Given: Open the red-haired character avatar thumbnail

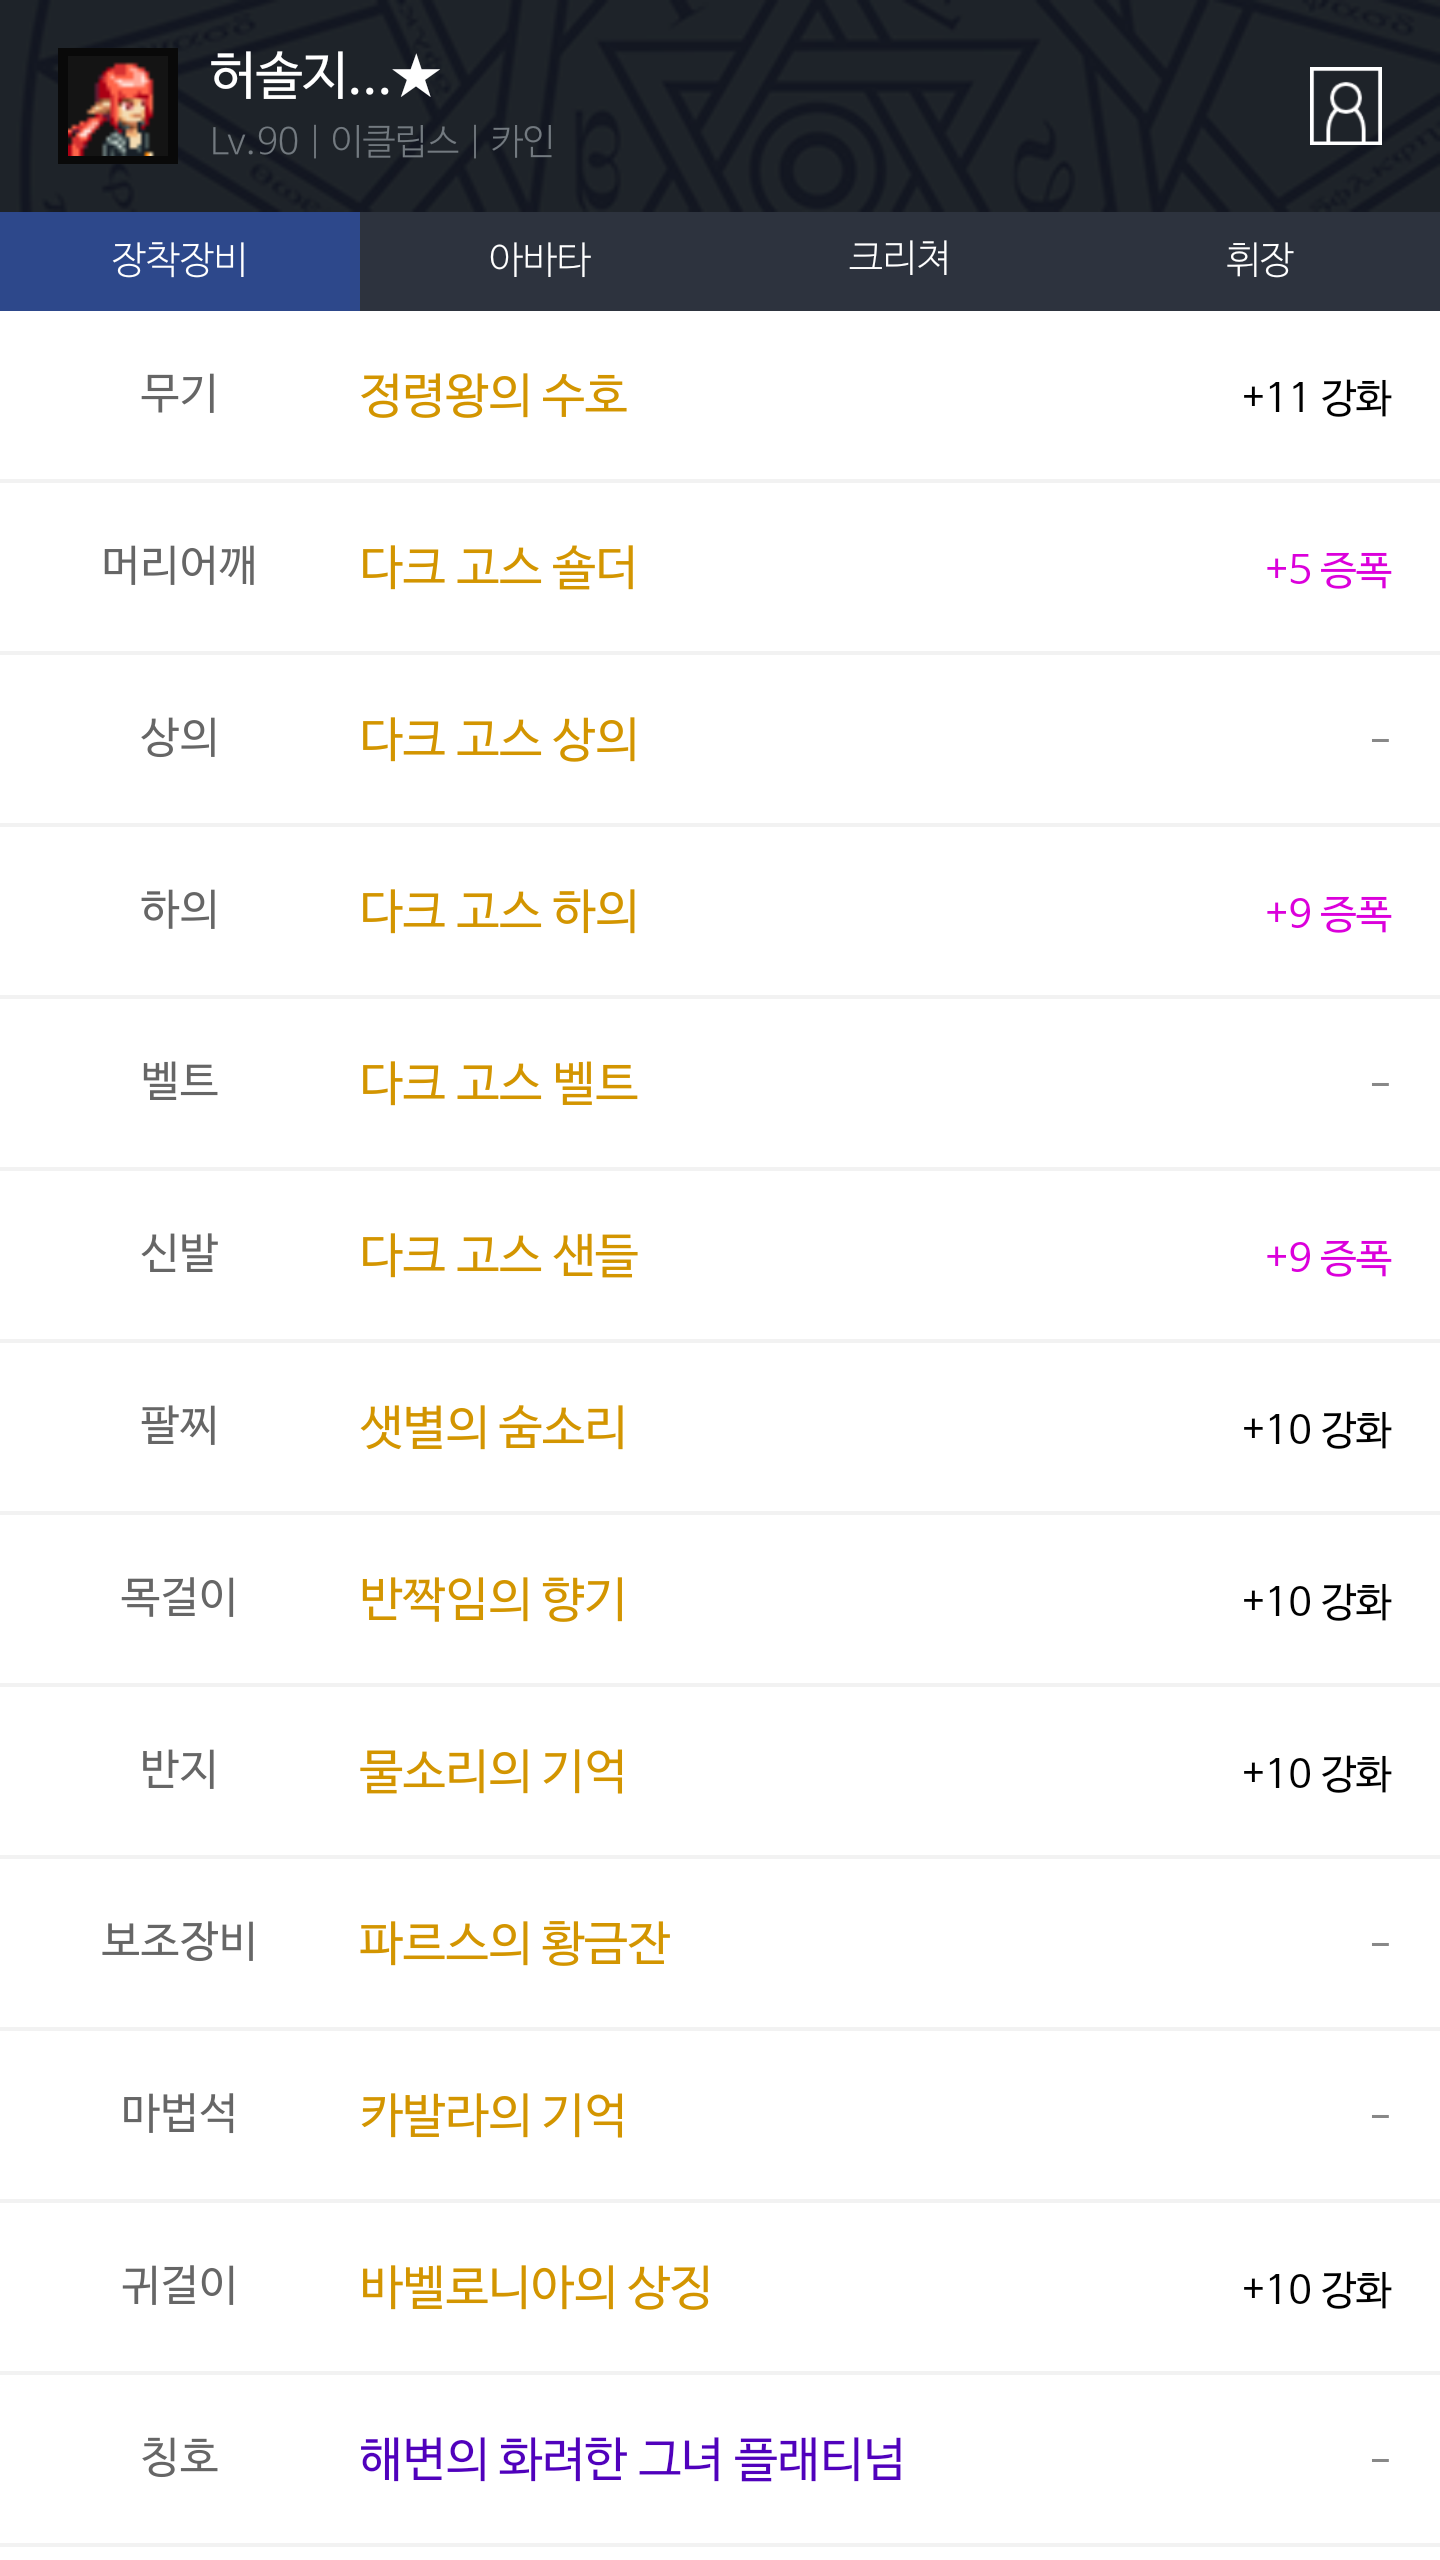Looking at the screenshot, I should click(x=118, y=106).
